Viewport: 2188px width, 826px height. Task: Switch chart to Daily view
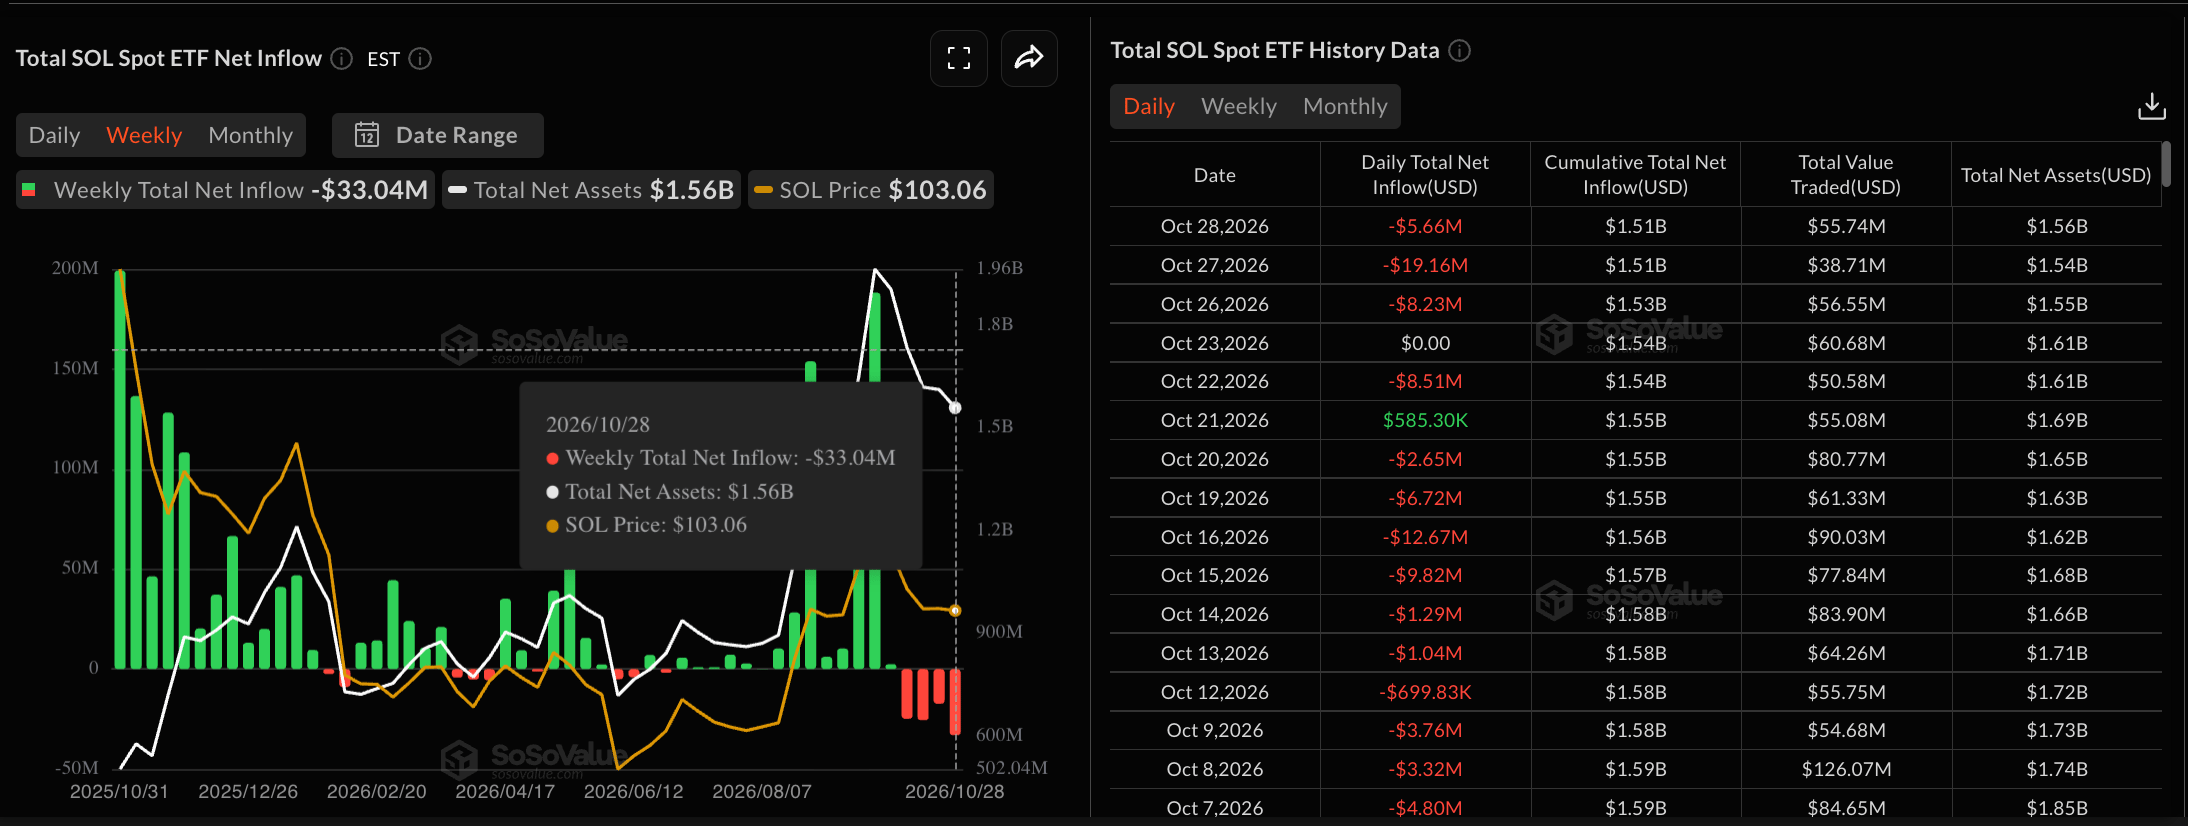(x=54, y=135)
